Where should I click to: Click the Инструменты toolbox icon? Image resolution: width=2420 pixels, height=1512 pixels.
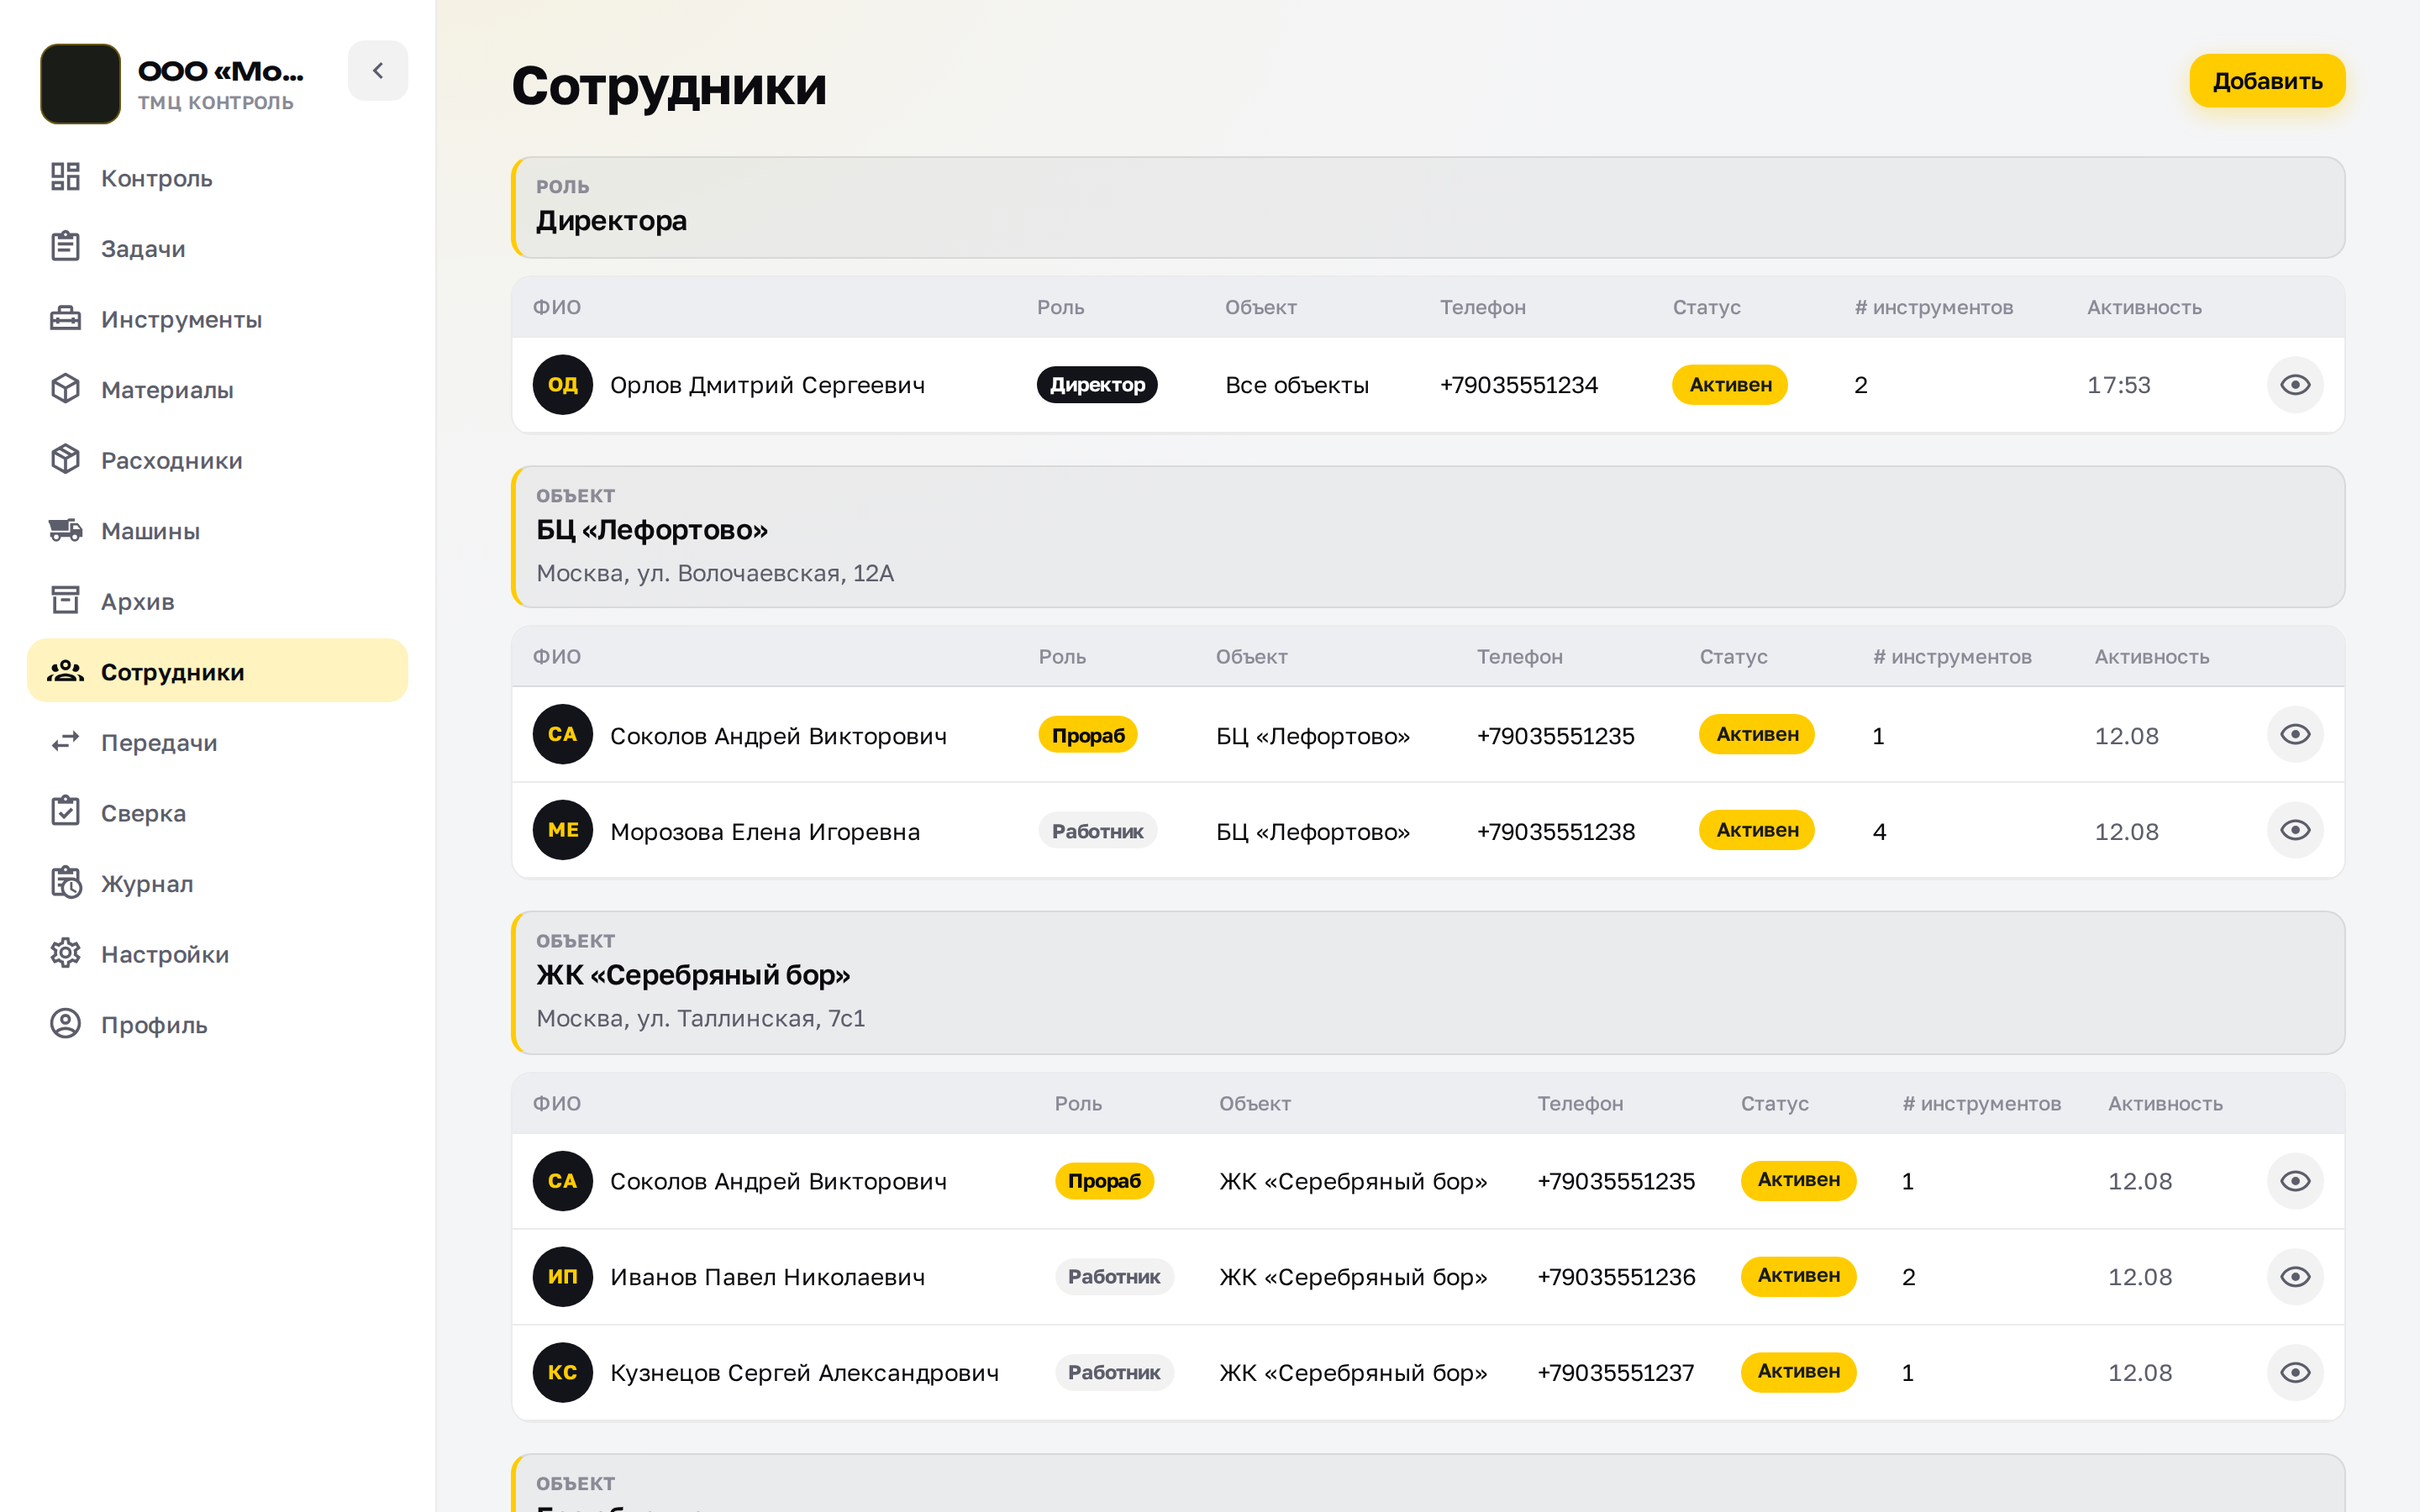coord(65,318)
